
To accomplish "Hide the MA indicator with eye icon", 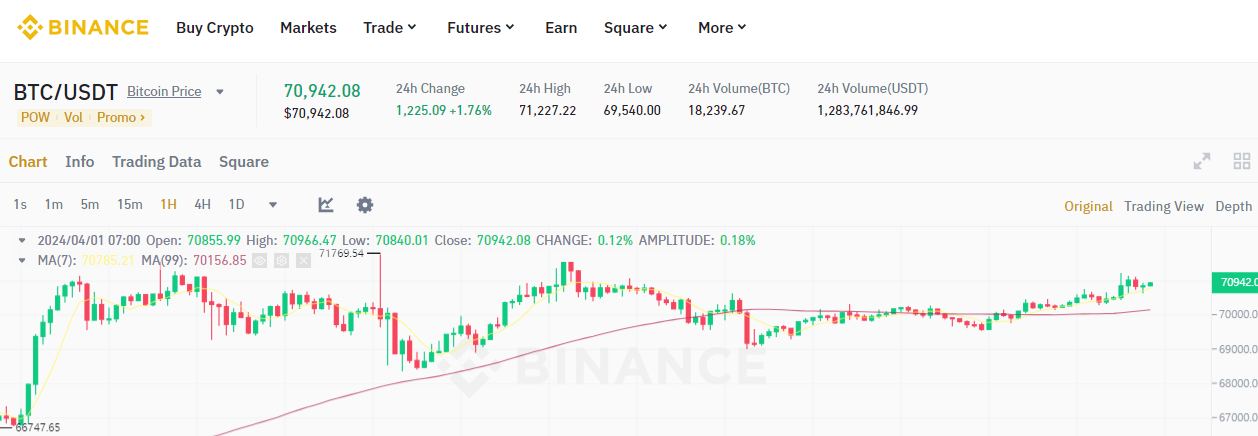I will tap(260, 260).
